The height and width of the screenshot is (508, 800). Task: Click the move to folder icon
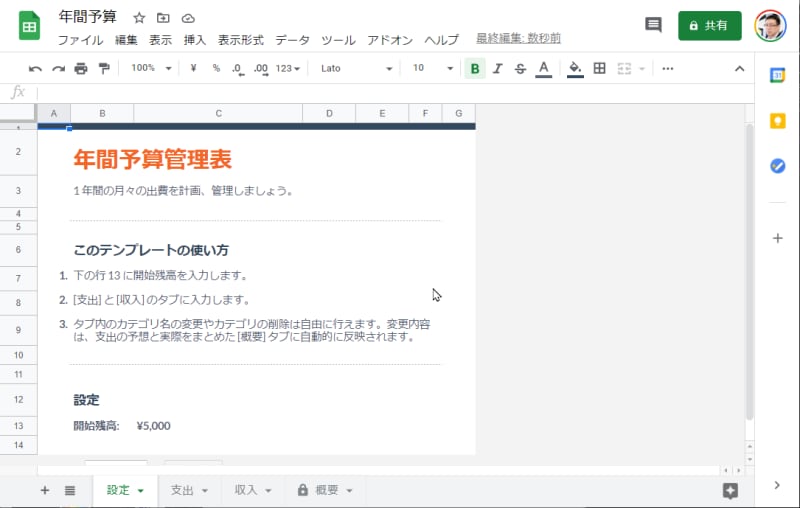pyautogui.click(x=163, y=18)
